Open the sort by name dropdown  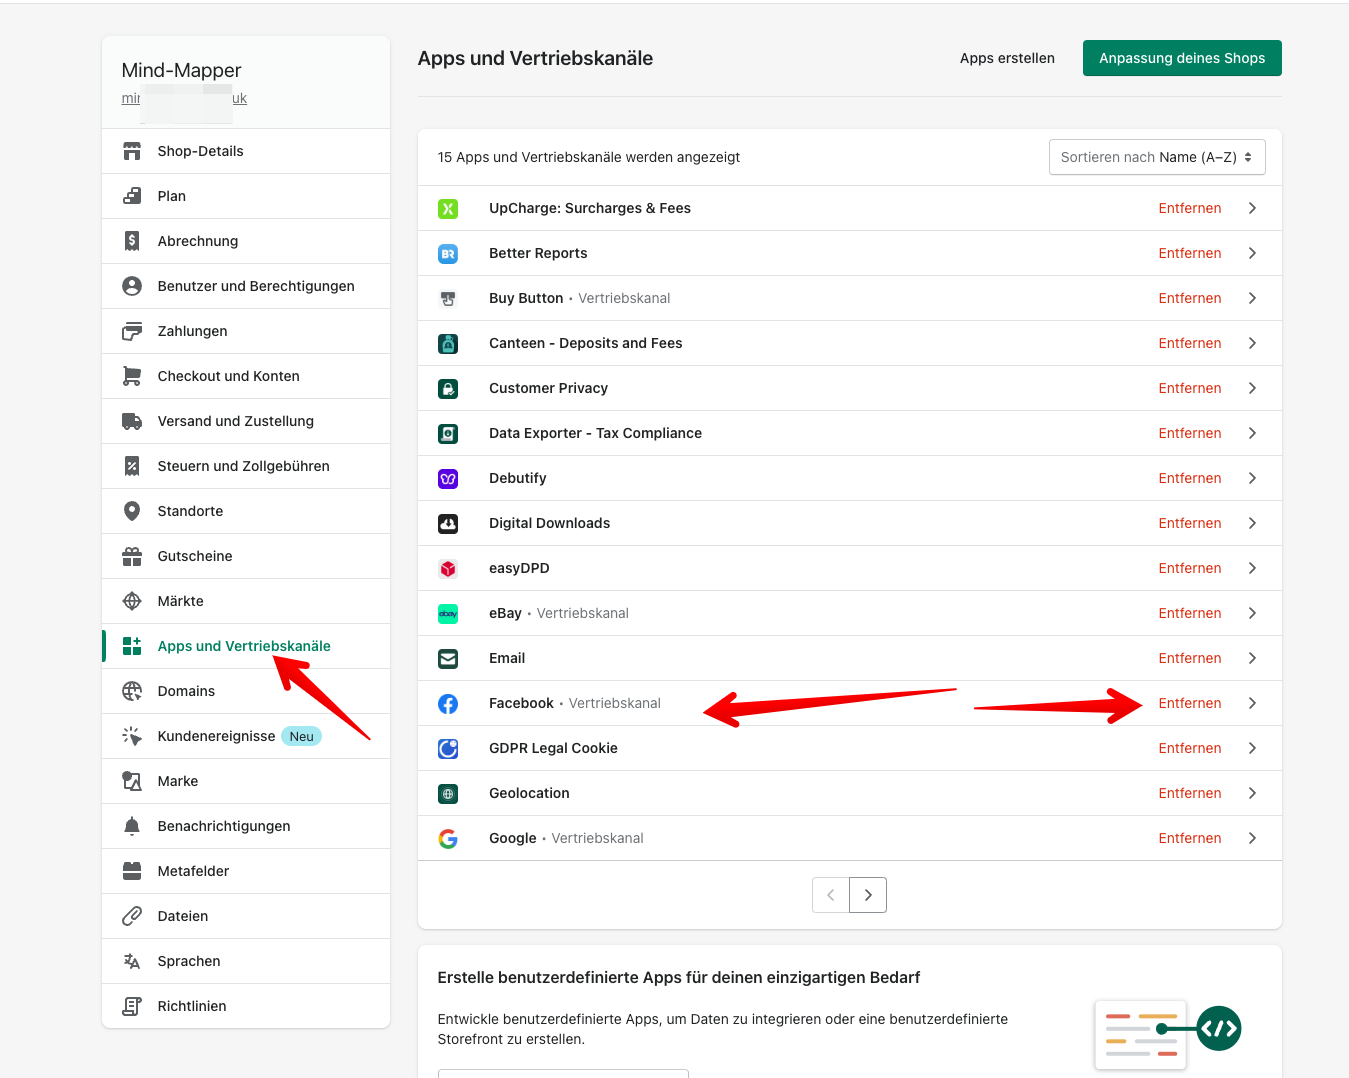point(1156,157)
